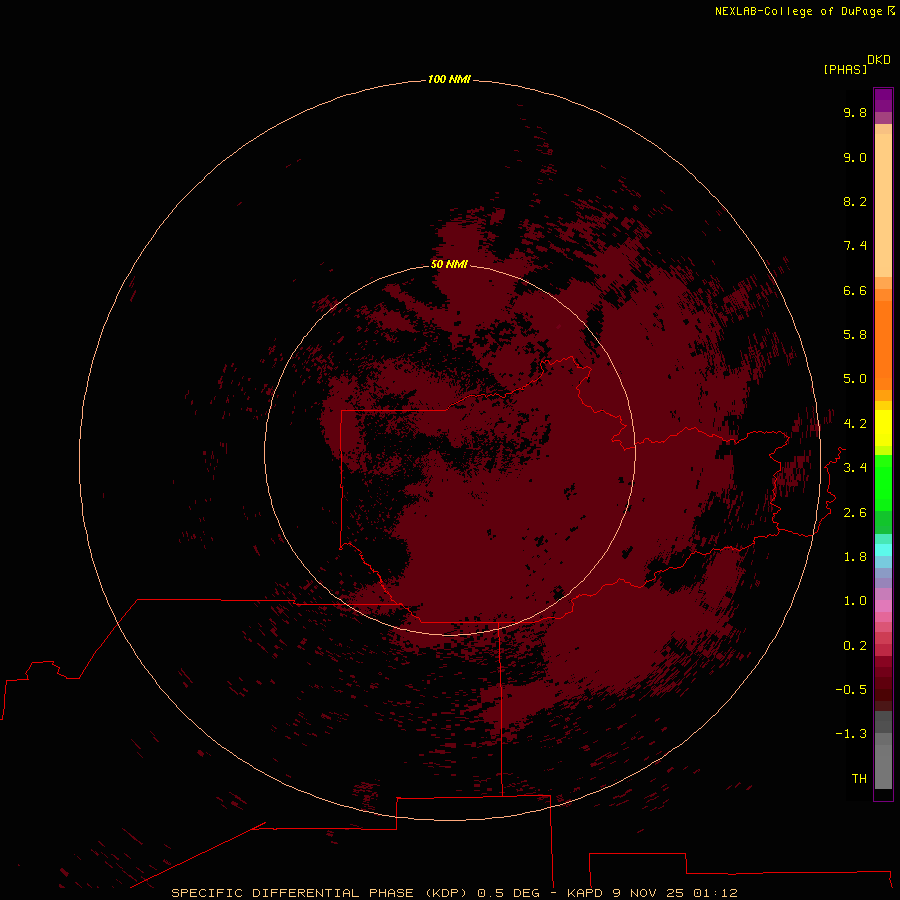The width and height of the screenshot is (900, 900).
Task: Click the 7.4 value on the color scale
Action: tap(855, 246)
